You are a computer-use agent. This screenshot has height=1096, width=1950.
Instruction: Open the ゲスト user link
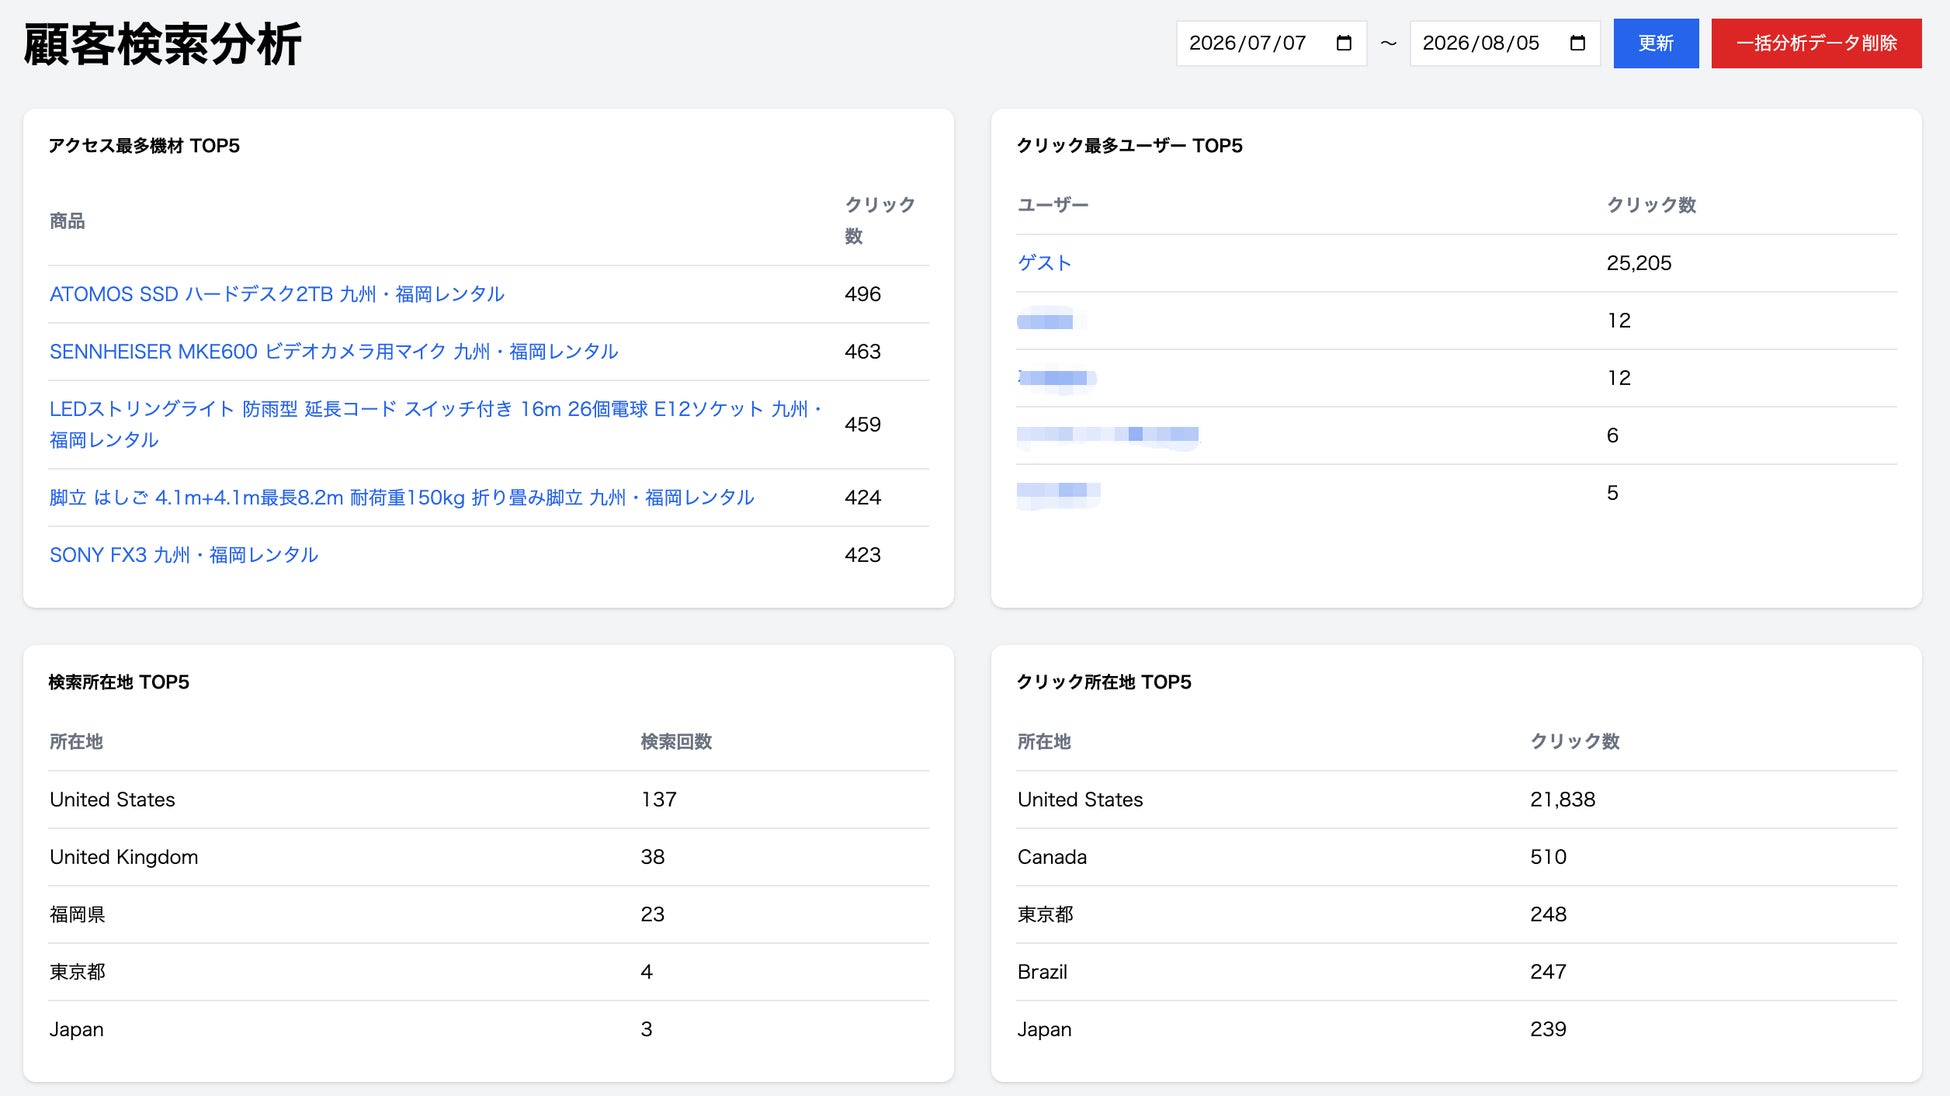(1045, 262)
